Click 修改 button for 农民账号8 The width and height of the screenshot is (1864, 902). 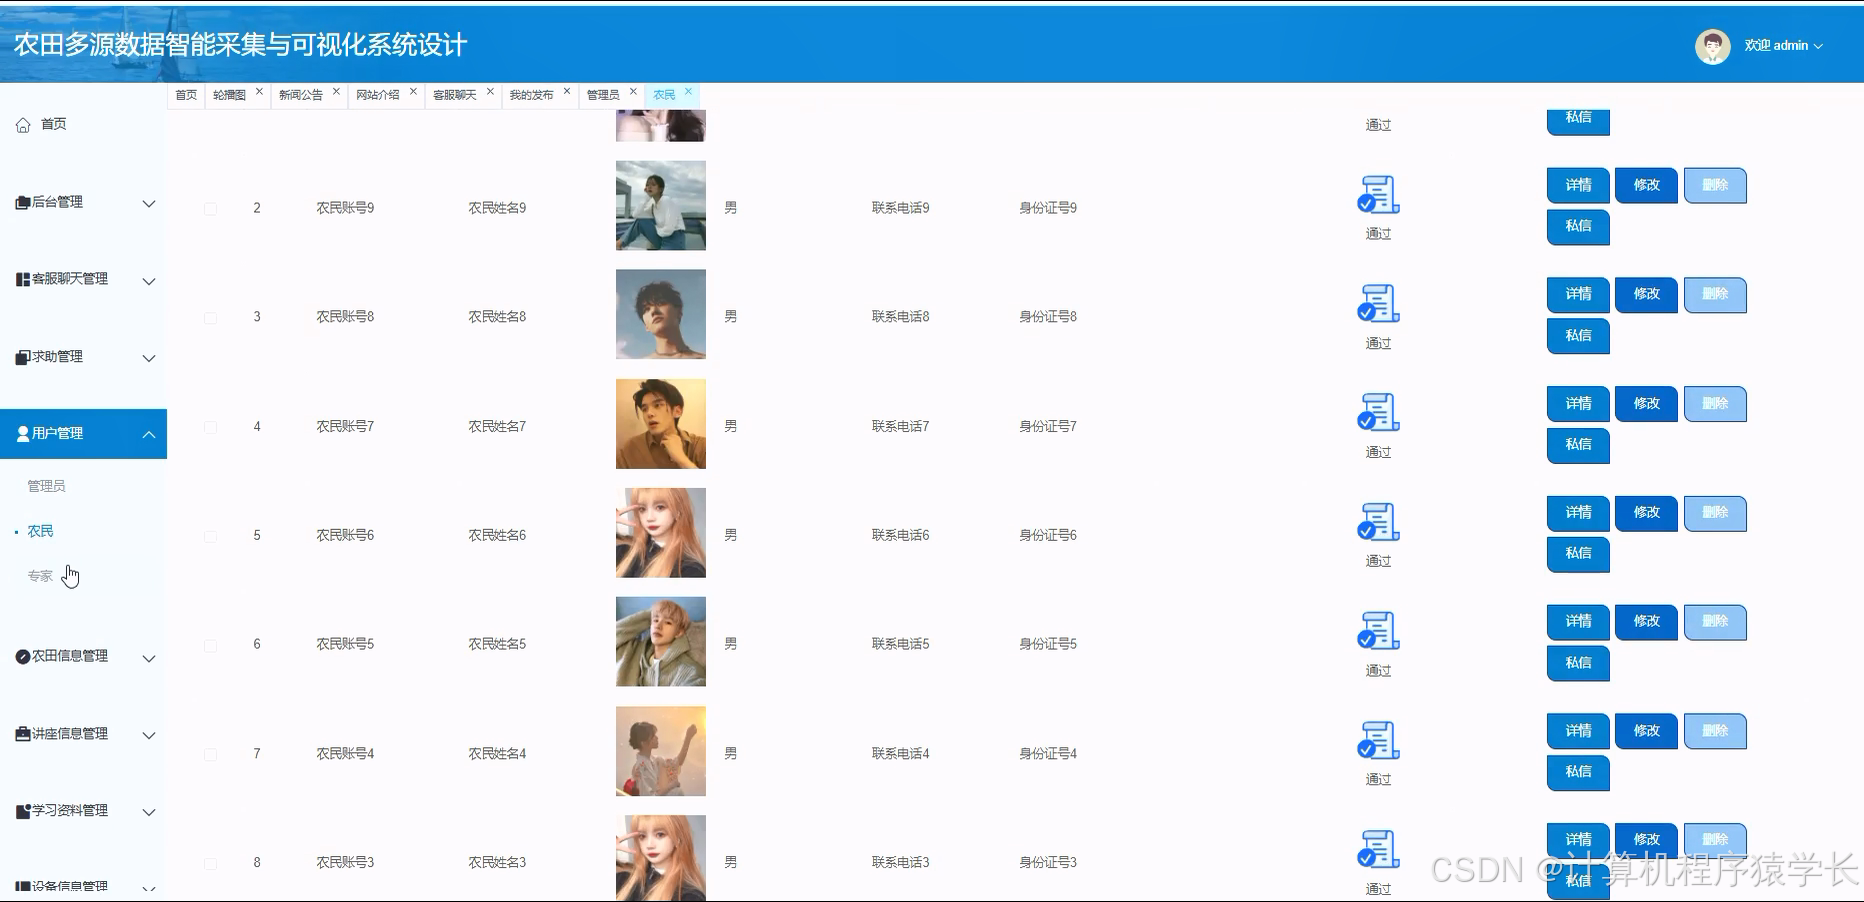pyautogui.click(x=1646, y=294)
